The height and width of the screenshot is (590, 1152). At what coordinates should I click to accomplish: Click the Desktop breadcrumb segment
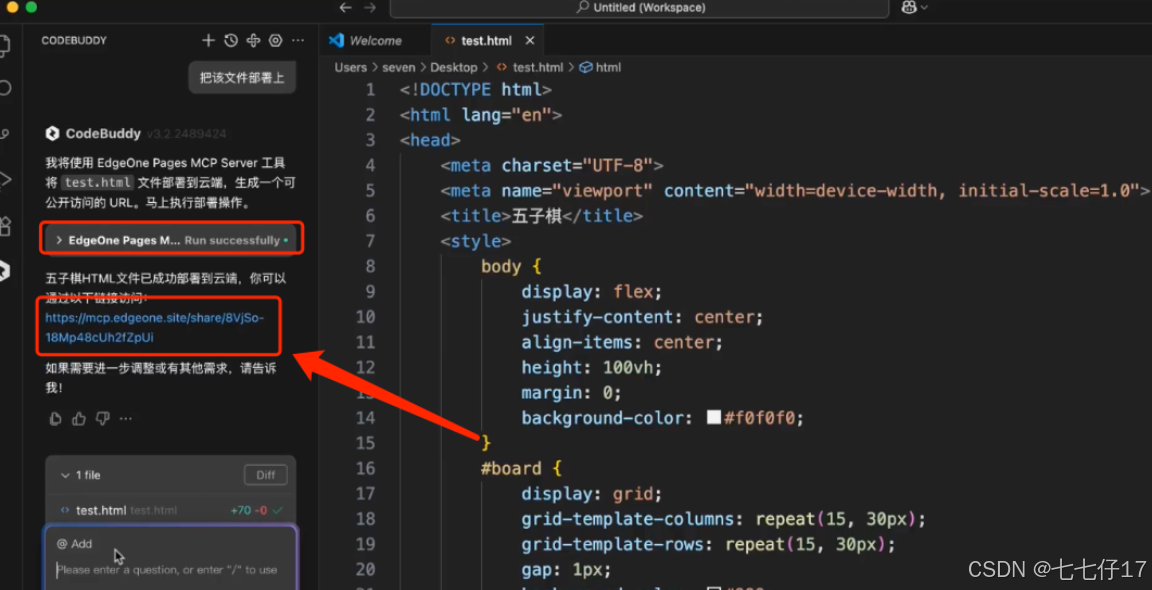453,67
